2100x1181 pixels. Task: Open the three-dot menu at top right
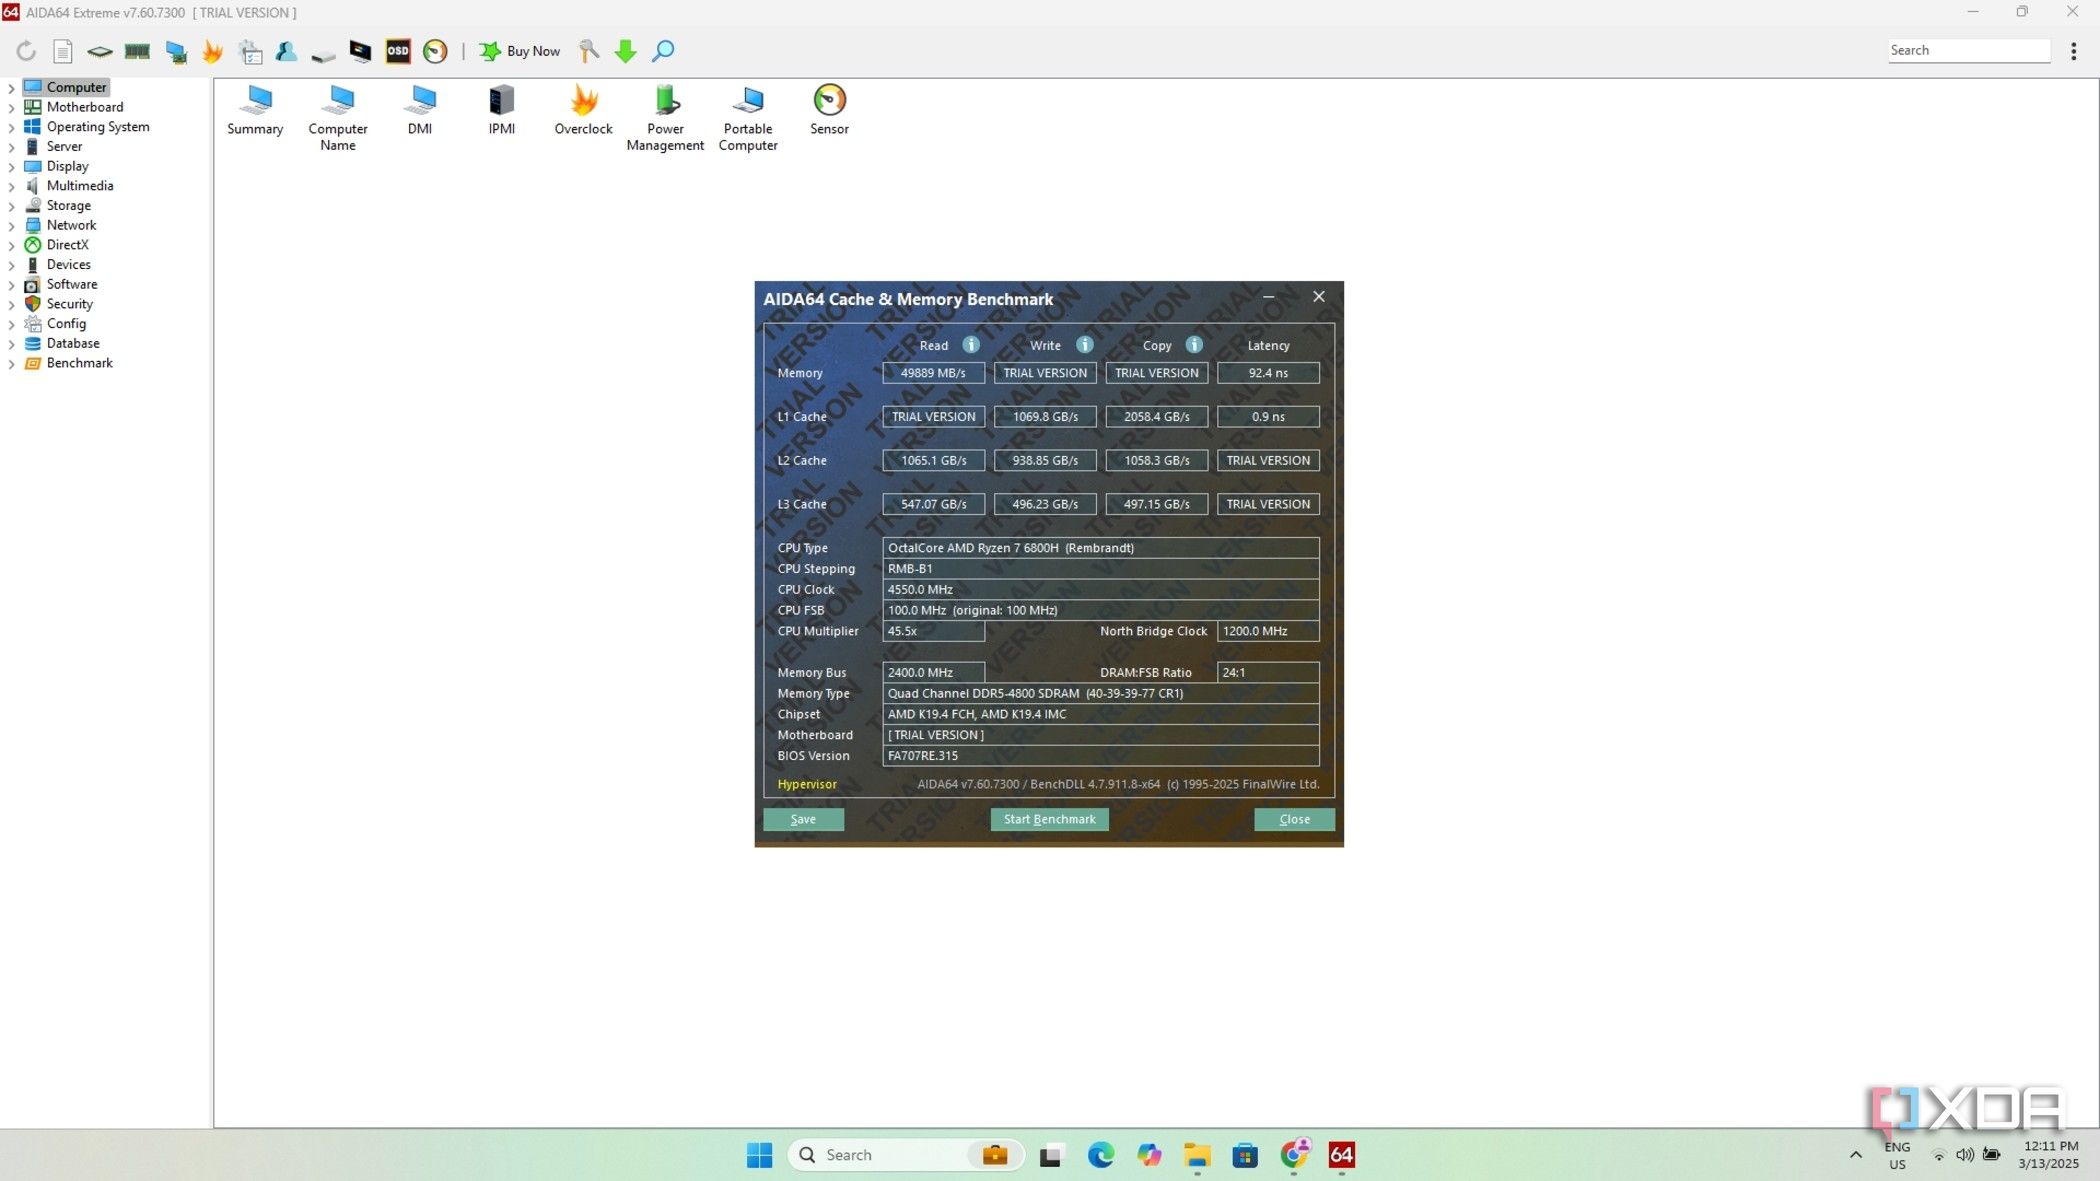(2073, 51)
